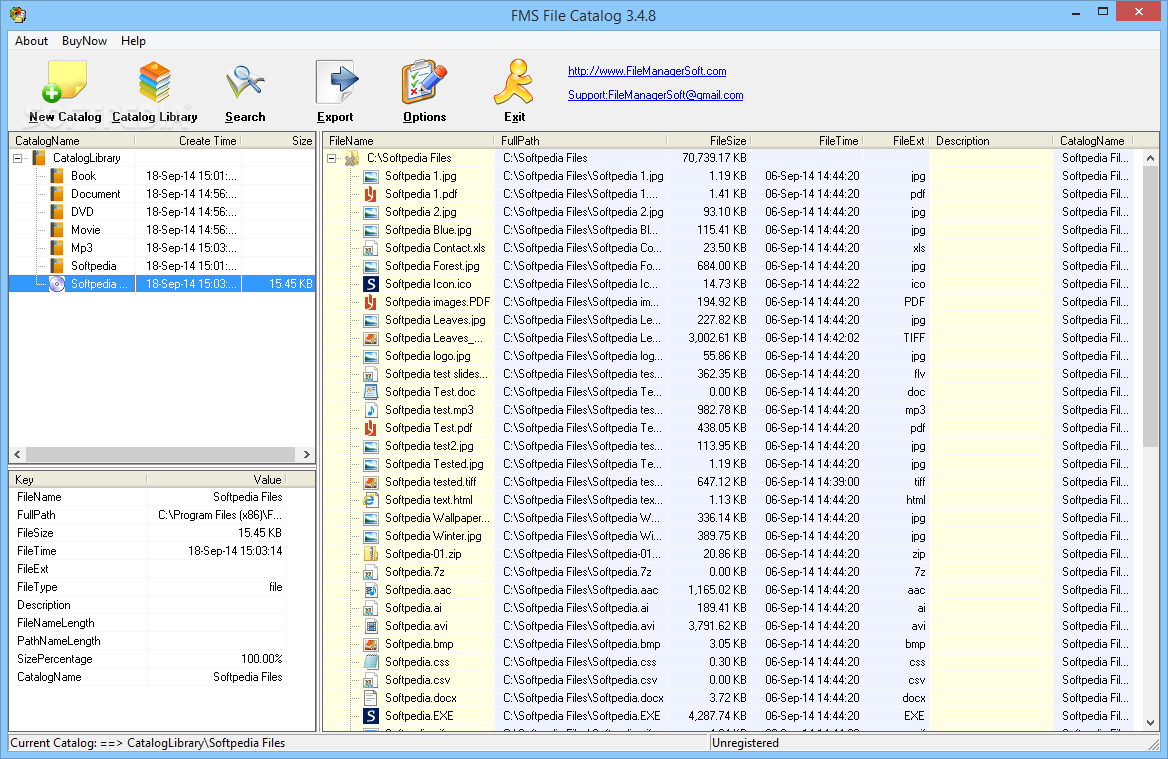Open the Help menu
This screenshot has width=1168, height=759.
click(x=133, y=41)
